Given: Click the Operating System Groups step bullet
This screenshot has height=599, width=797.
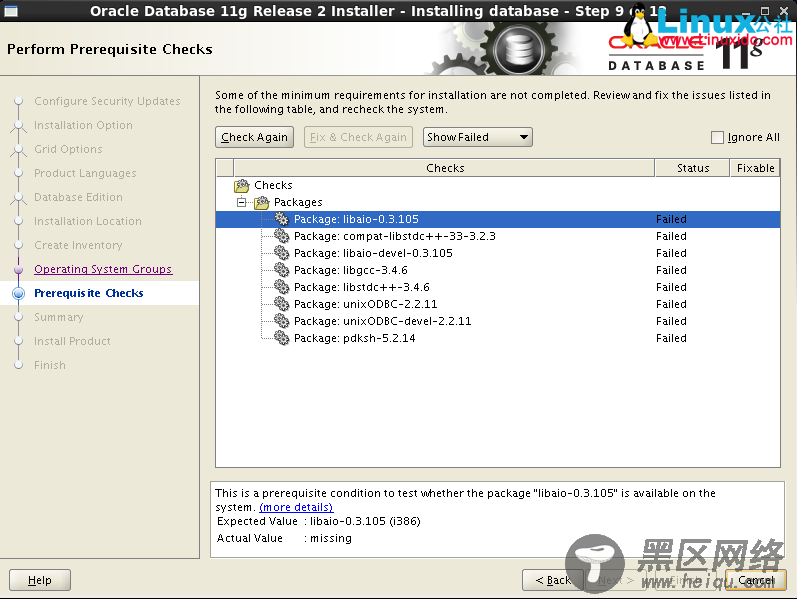Looking at the screenshot, I should [19, 269].
